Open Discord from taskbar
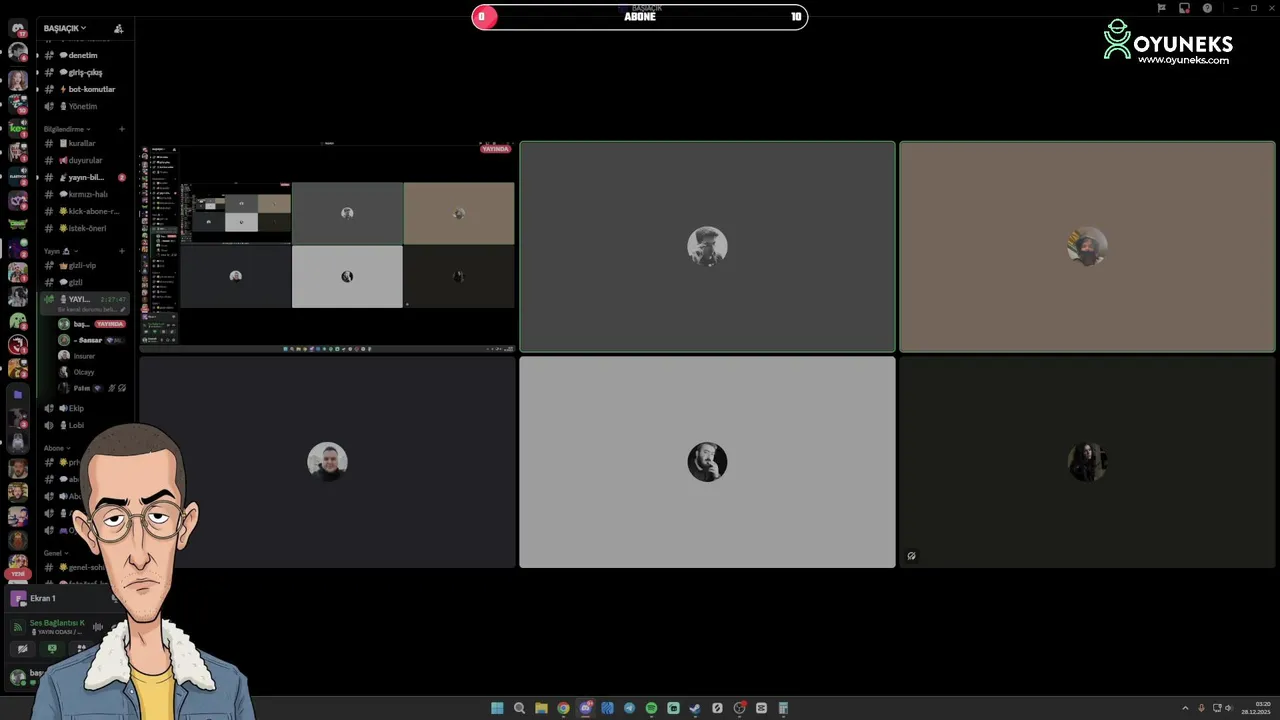Screen dimensions: 1280x720 [x=586, y=708]
